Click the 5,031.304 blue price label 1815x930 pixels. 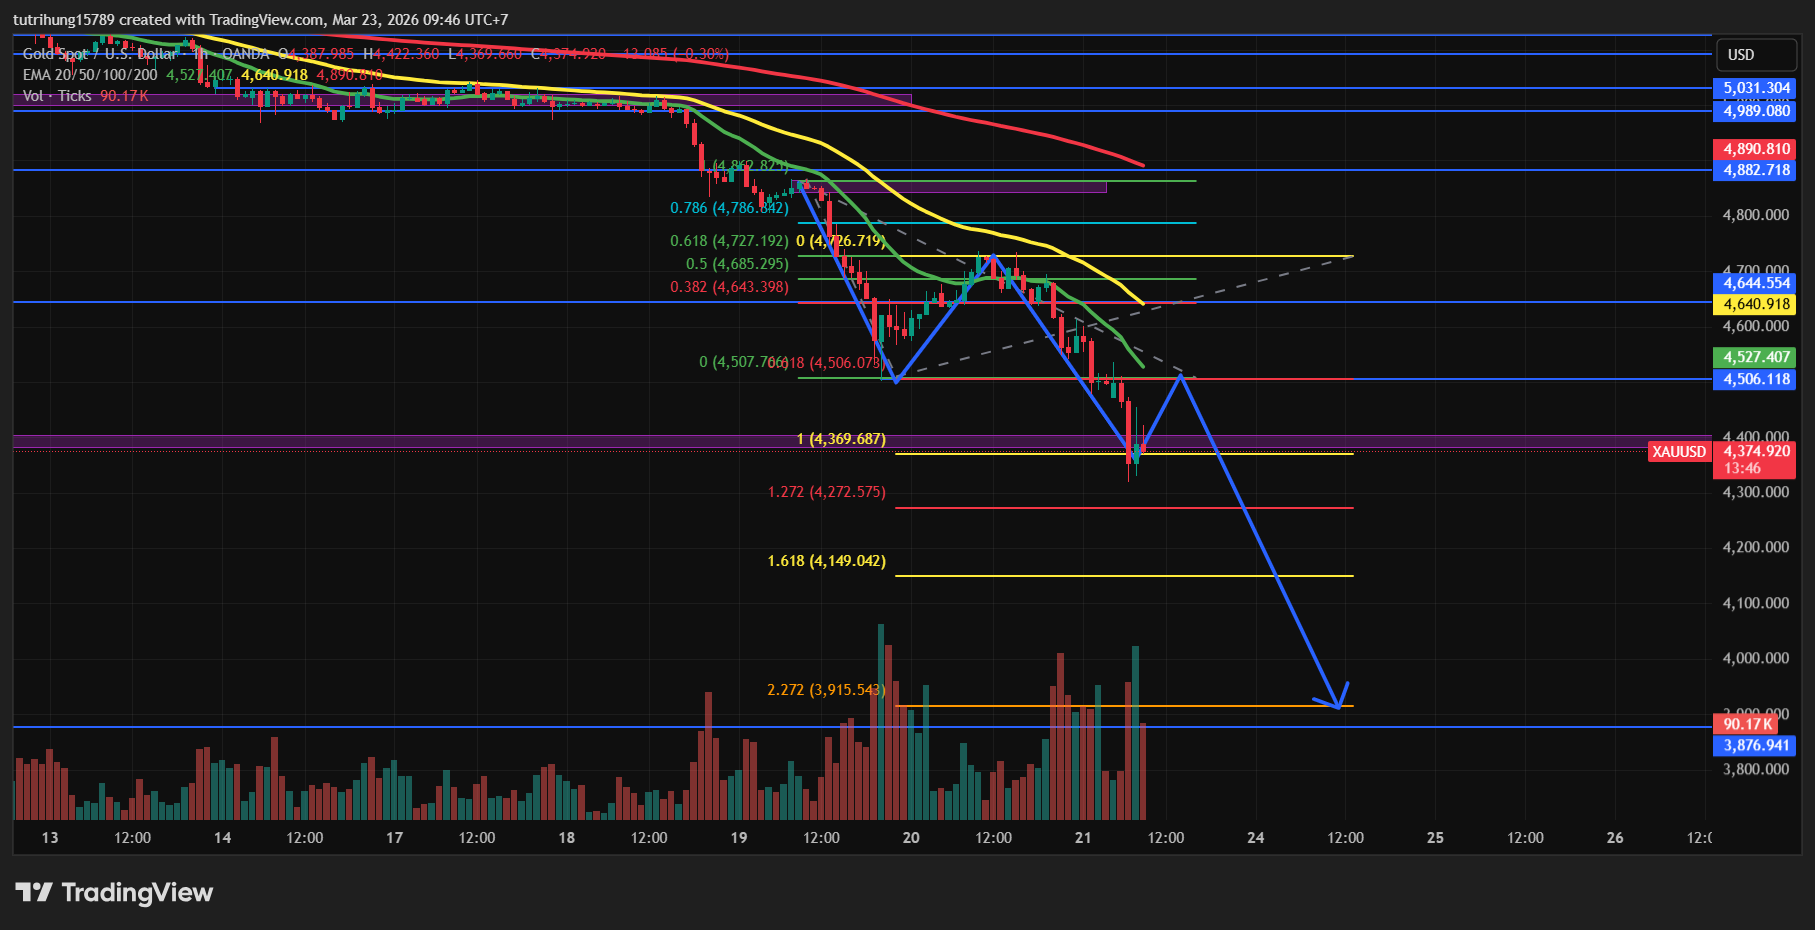point(1756,88)
